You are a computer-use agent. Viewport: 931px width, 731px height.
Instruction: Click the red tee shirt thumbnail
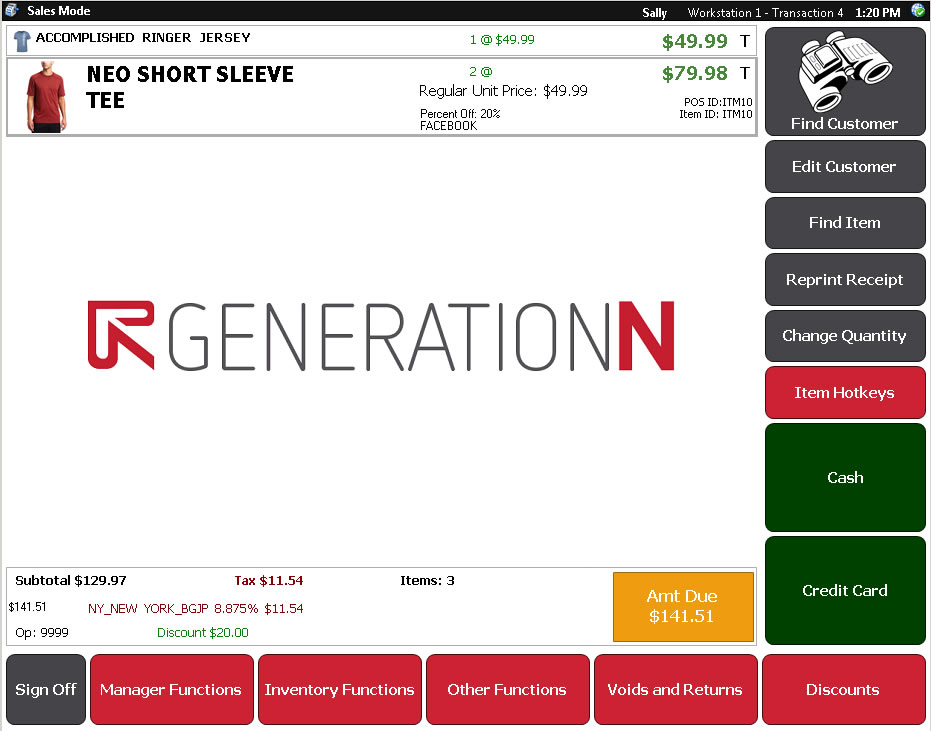(46, 97)
